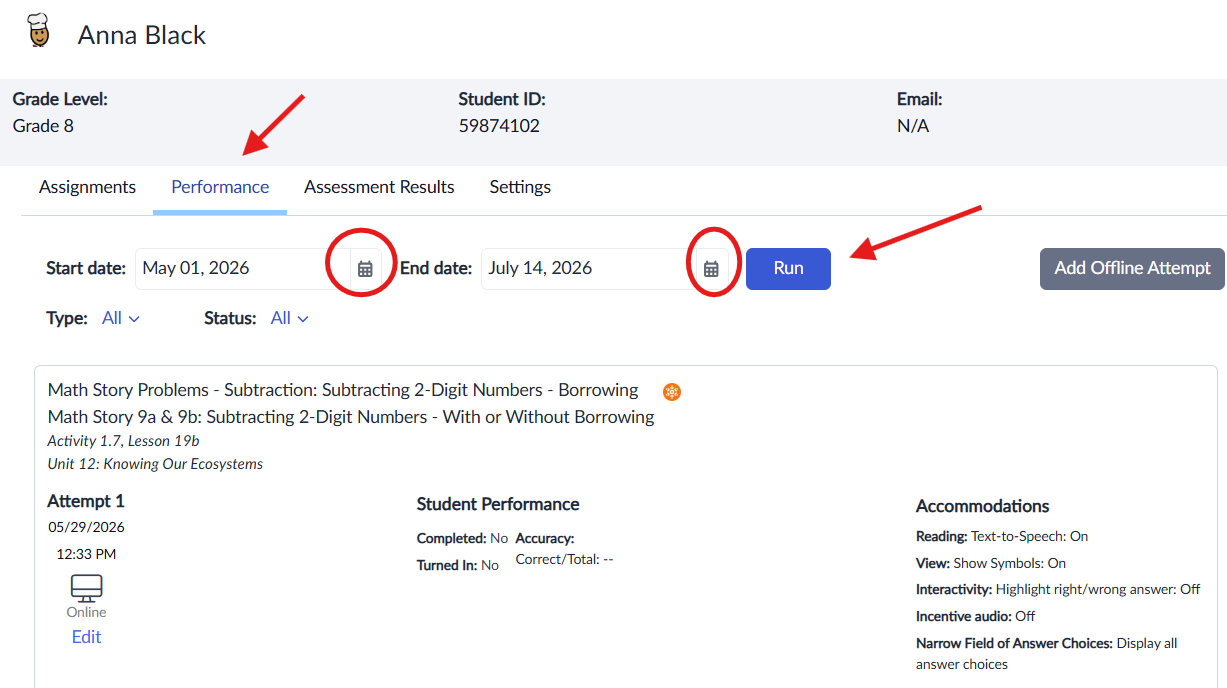Click the Start date field showing May 01, 2026
The image size is (1227, 688).
point(243,269)
